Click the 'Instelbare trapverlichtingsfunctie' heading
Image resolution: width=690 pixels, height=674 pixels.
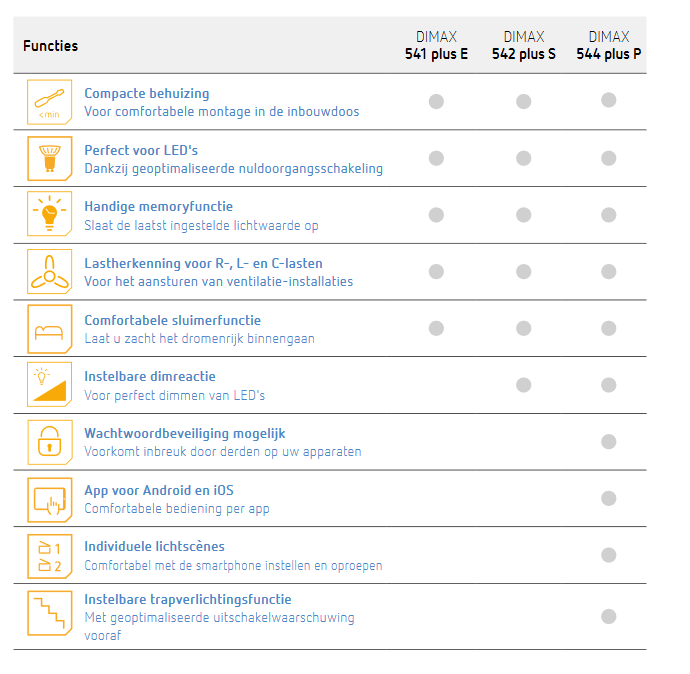tap(188, 599)
